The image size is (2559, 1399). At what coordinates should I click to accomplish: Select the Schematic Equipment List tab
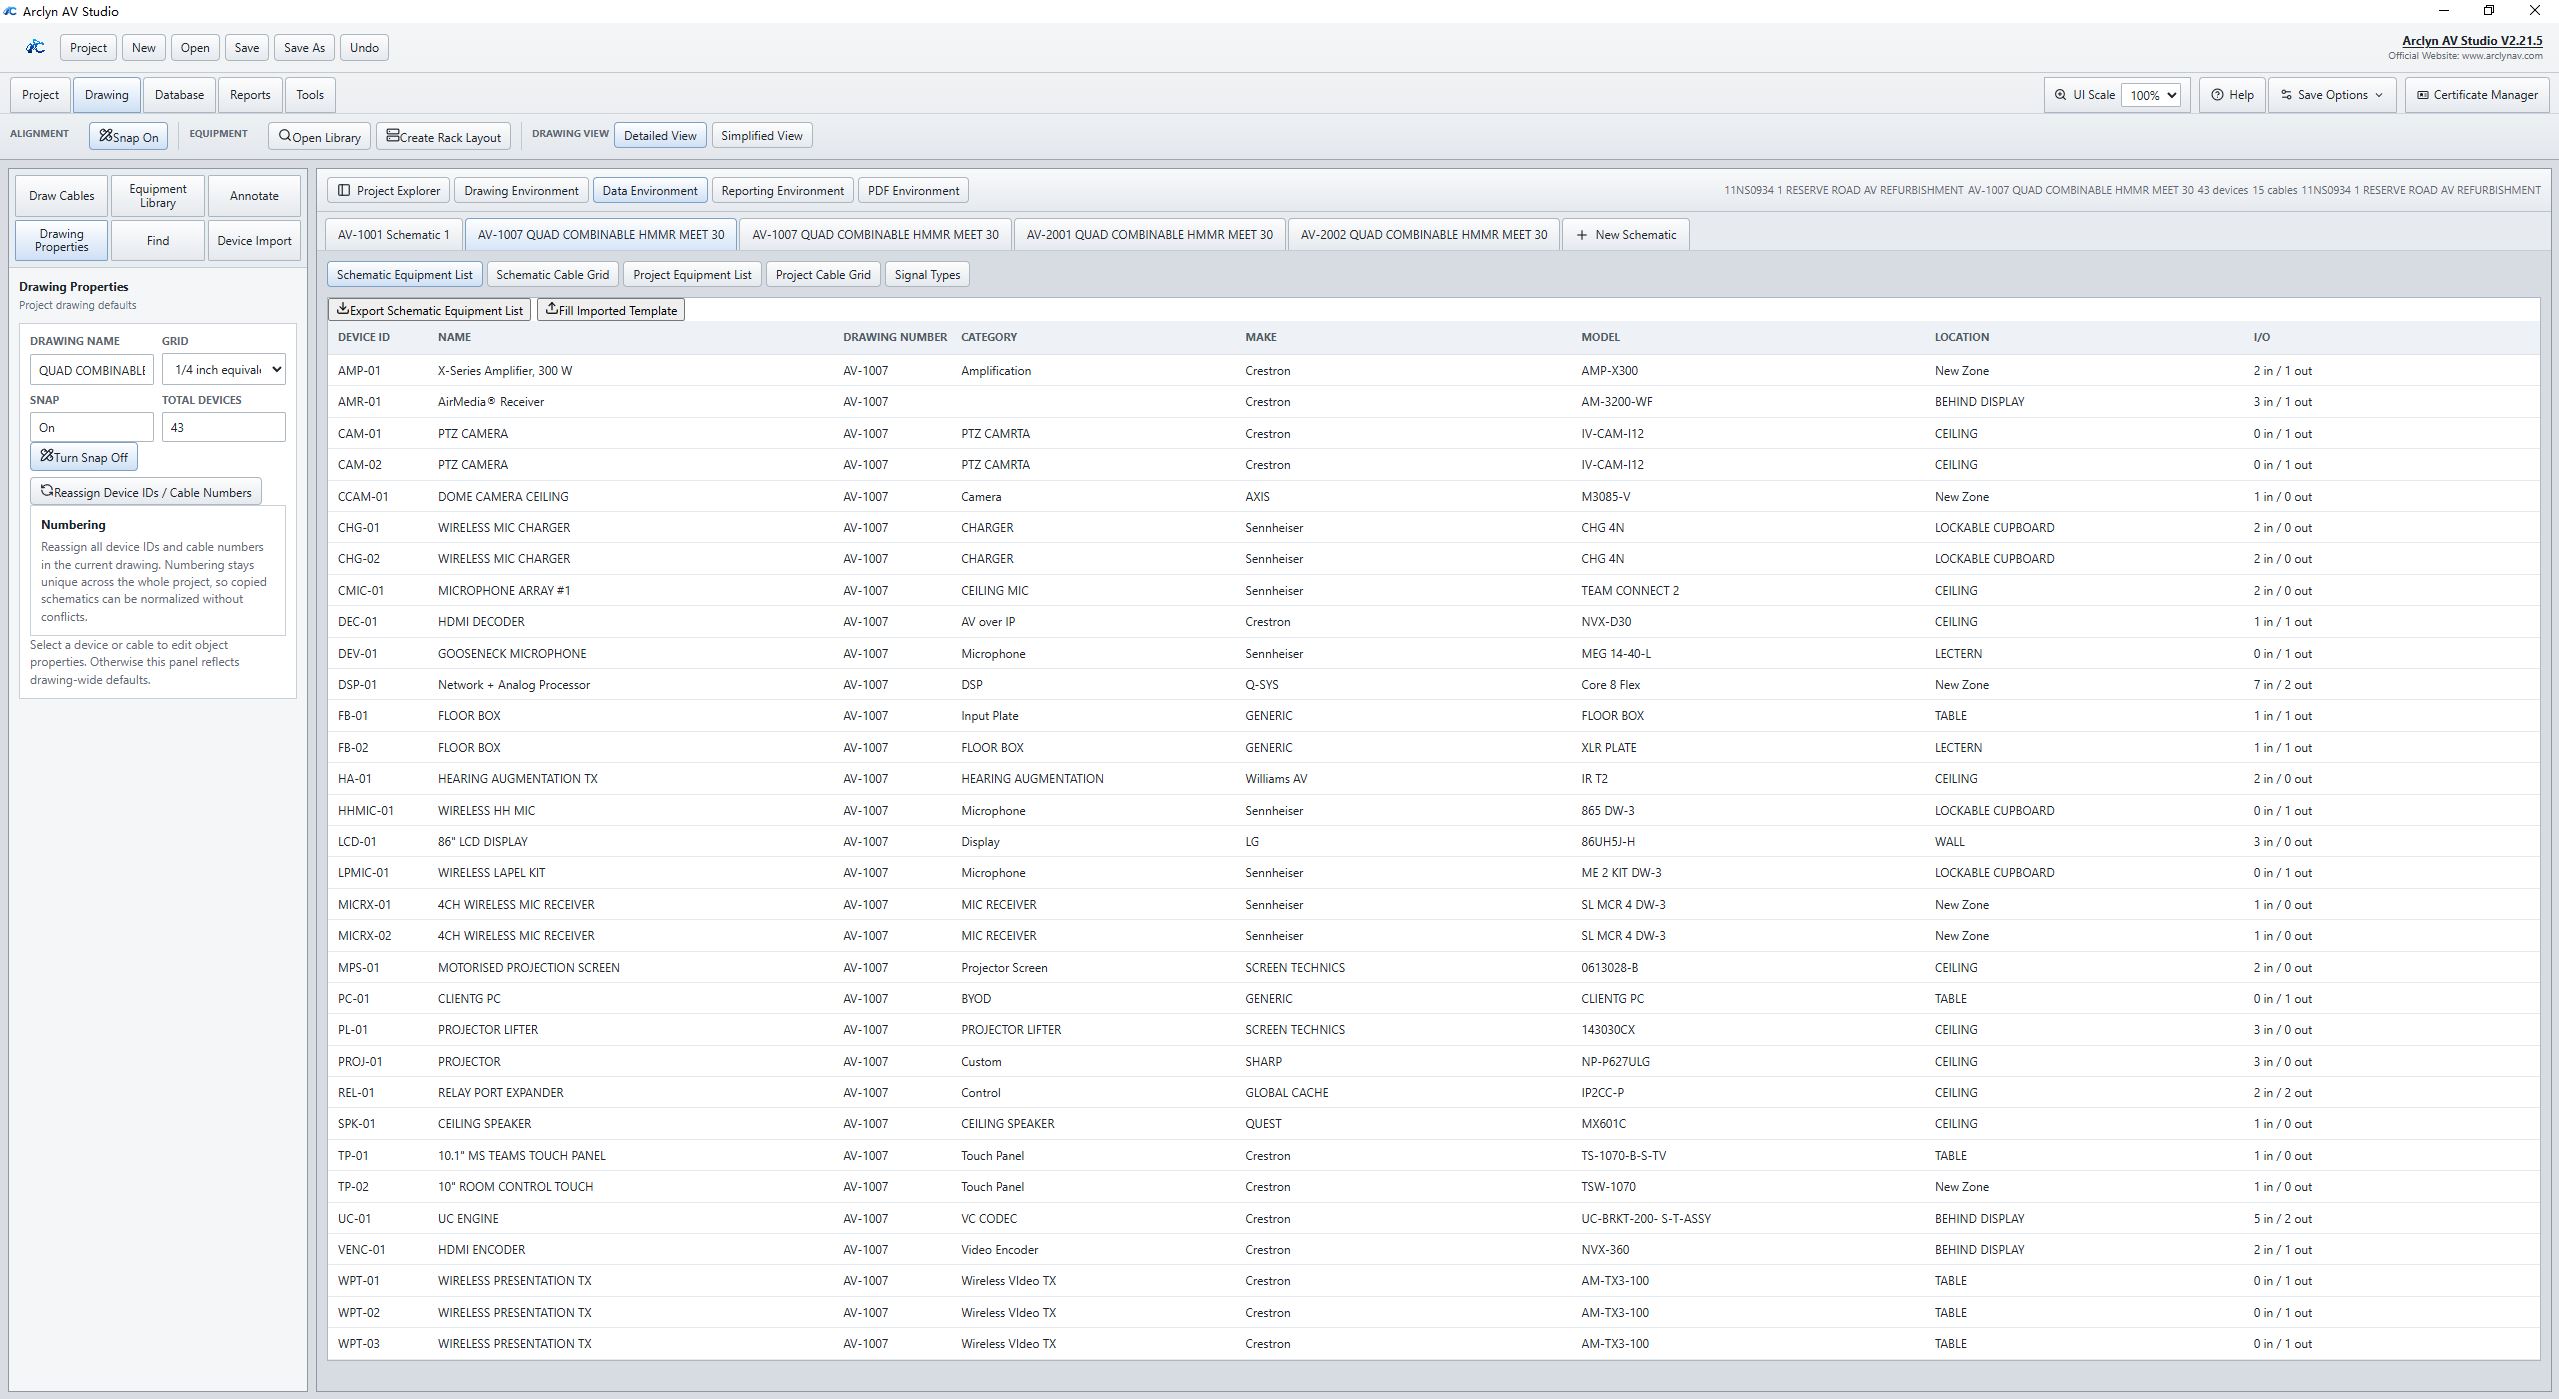(x=405, y=275)
